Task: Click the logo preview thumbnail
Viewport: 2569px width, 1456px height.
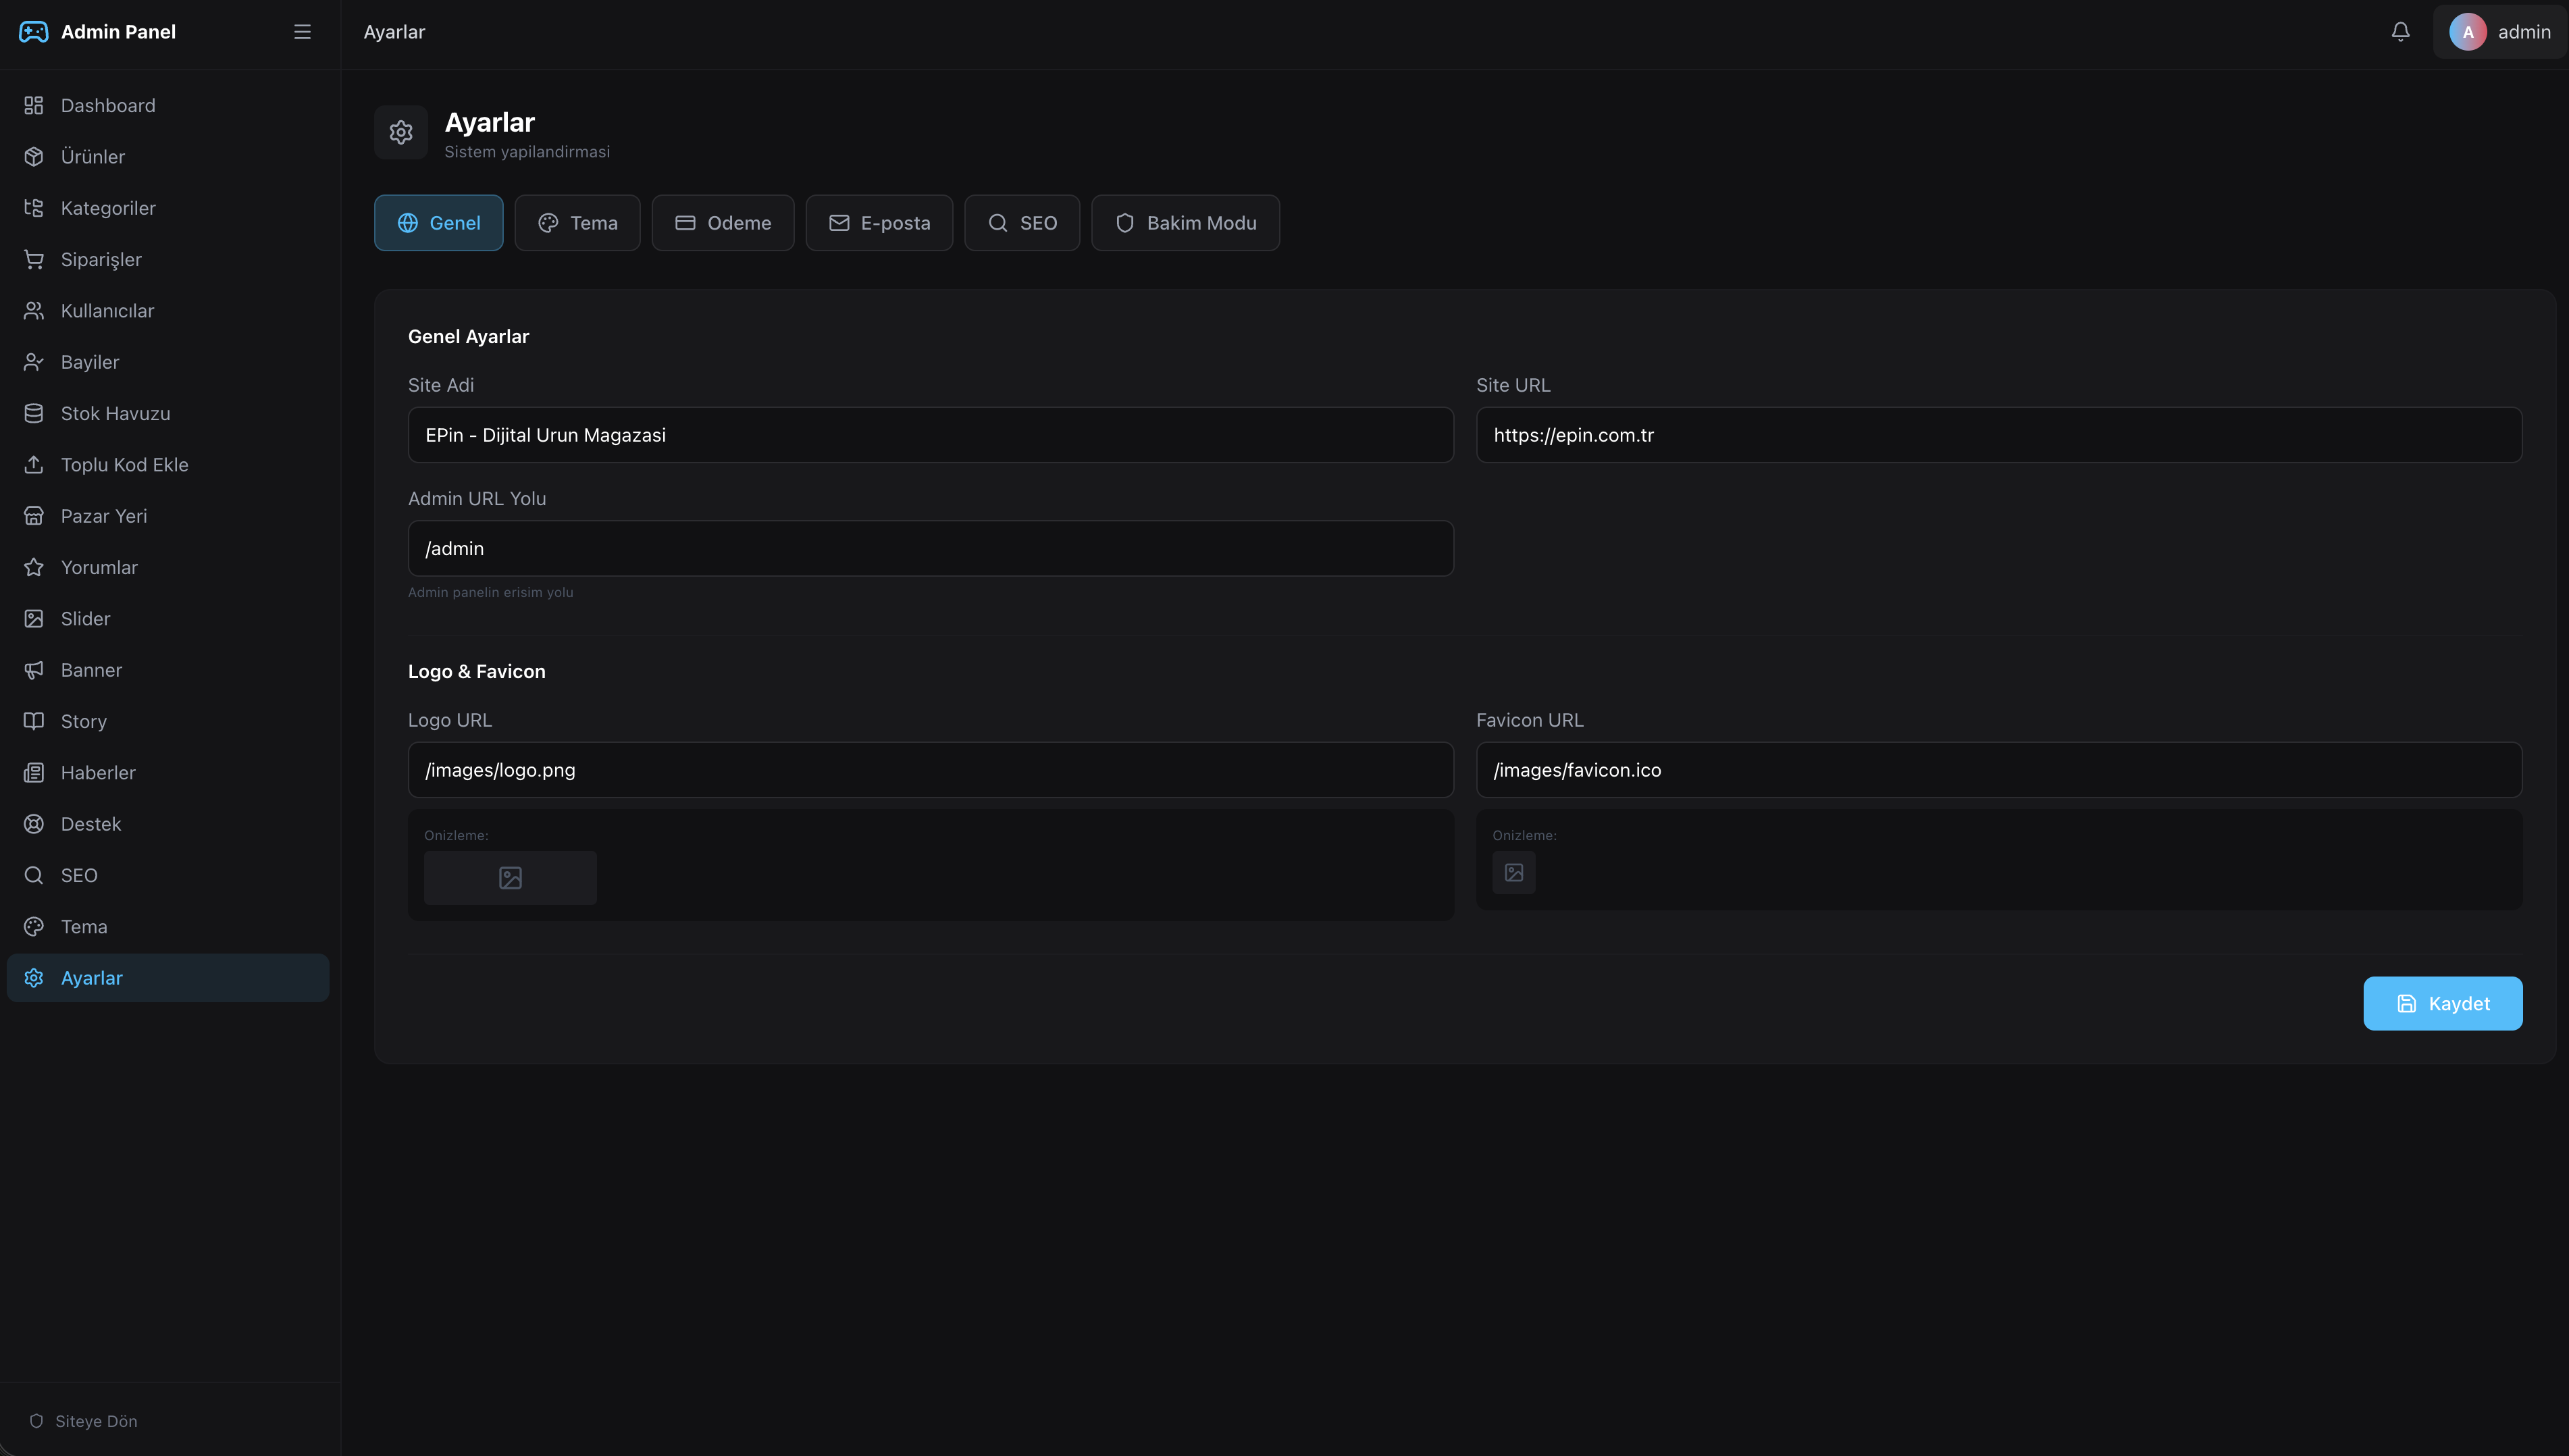Action: tap(510, 878)
